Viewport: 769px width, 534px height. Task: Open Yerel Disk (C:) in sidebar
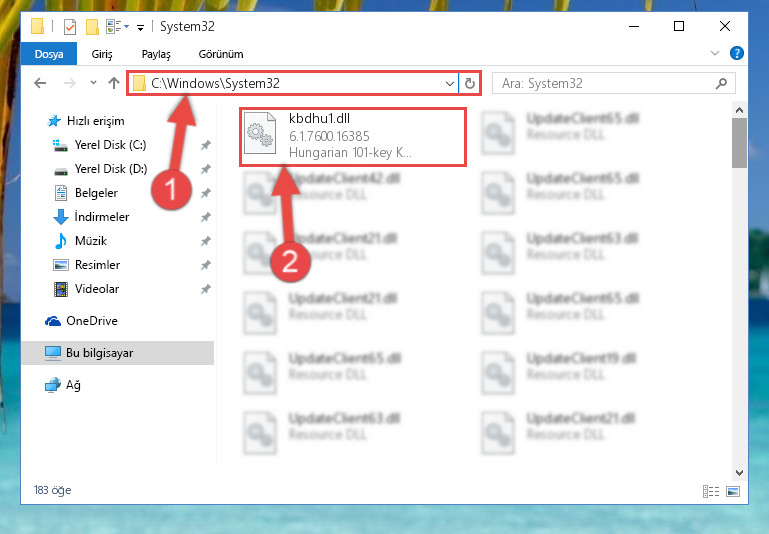100,145
